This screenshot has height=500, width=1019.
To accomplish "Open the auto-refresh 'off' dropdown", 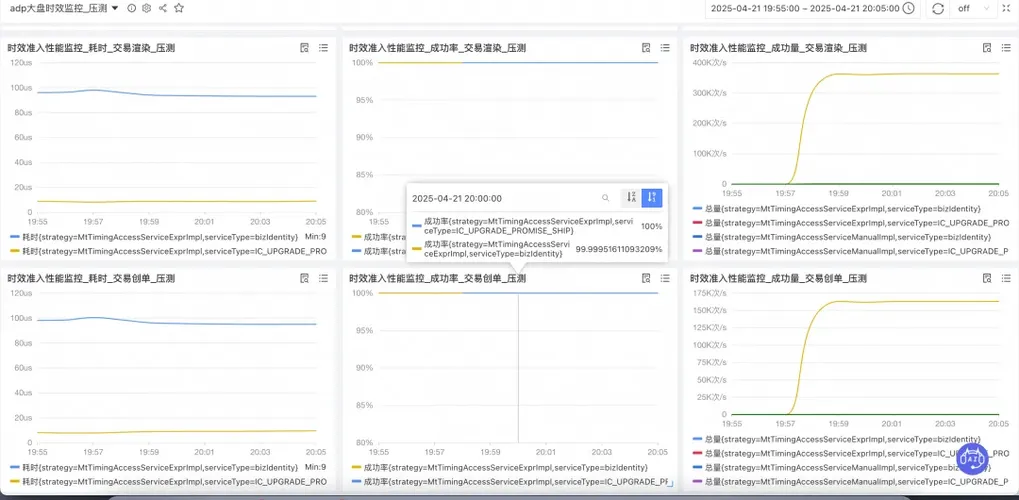I will point(970,8).
